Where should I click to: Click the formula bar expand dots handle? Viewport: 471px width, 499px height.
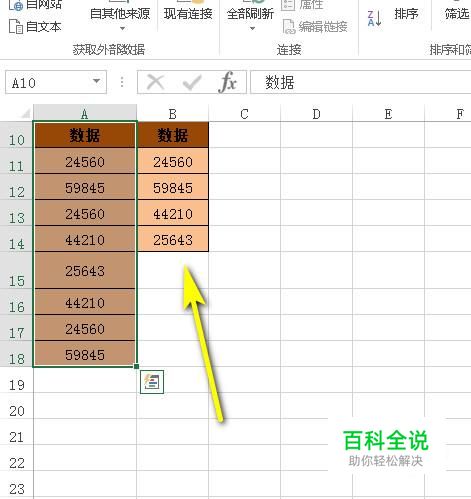coord(122,82)
